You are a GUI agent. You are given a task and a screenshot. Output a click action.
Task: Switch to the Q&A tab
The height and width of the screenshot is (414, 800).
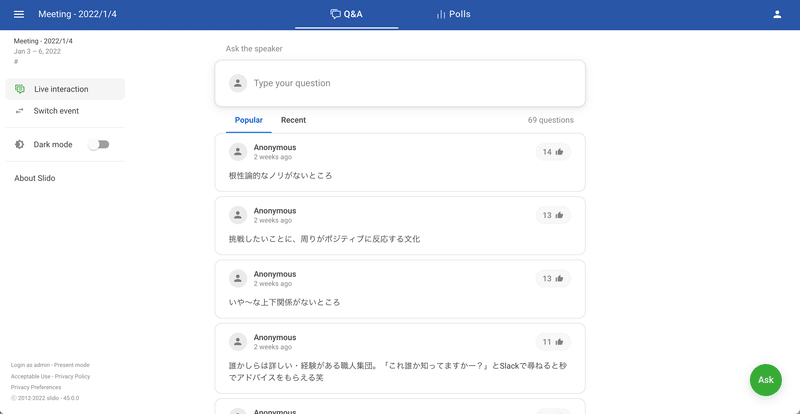coord(346,14)
